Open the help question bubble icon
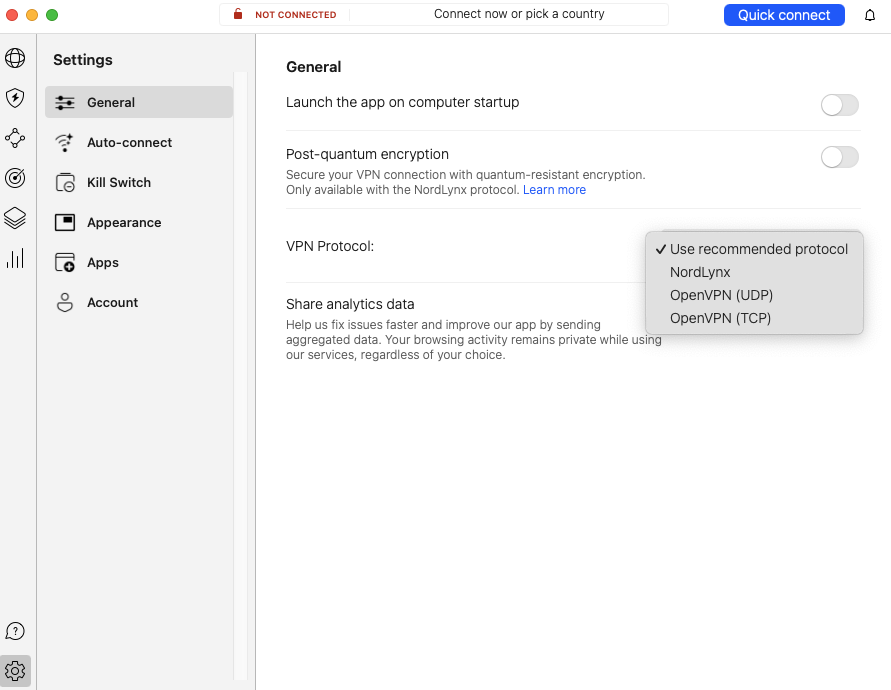The height and width of the screenshot is (690, 891). pos(15,631)
